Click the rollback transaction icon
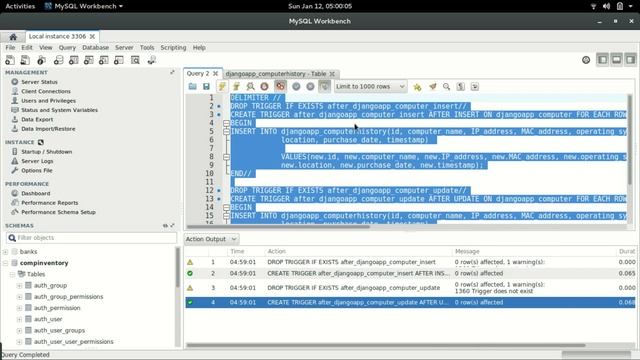 tap(310, 87)
